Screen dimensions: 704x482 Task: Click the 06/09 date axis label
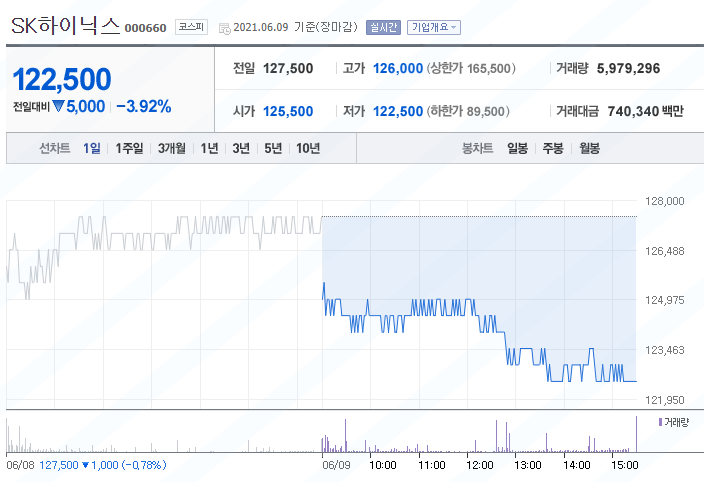coord(336,465)
